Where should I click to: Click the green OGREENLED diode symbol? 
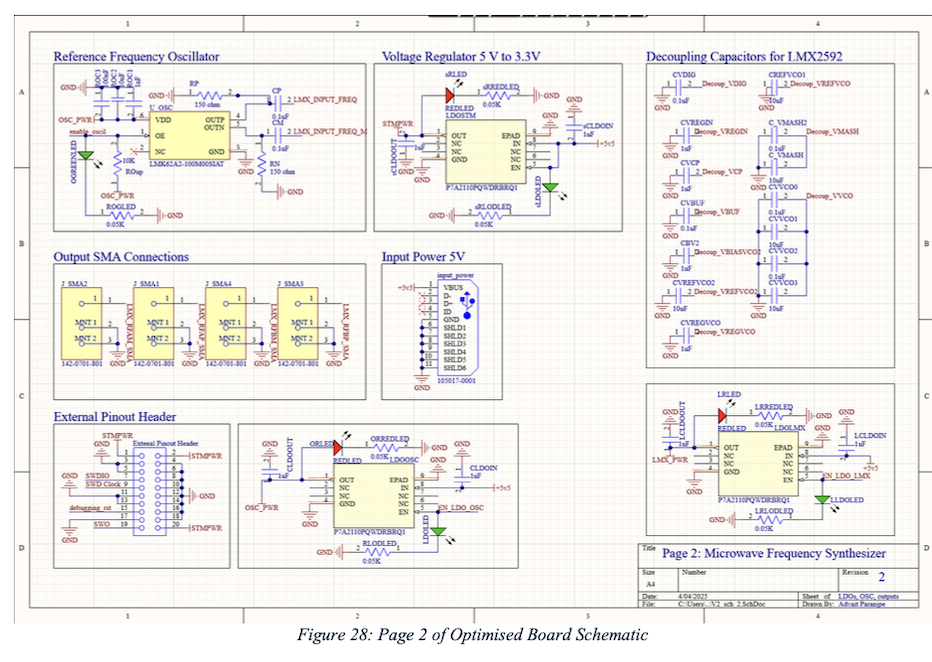[86, 156]
